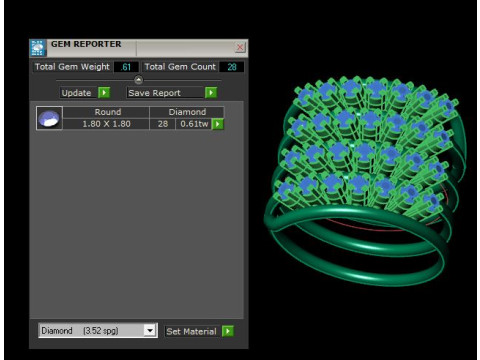Viewport: 480px width, 360px height.
Task: Click the green arrow next to Save Report
Action: pyautogui.click(x=211, y=93)
